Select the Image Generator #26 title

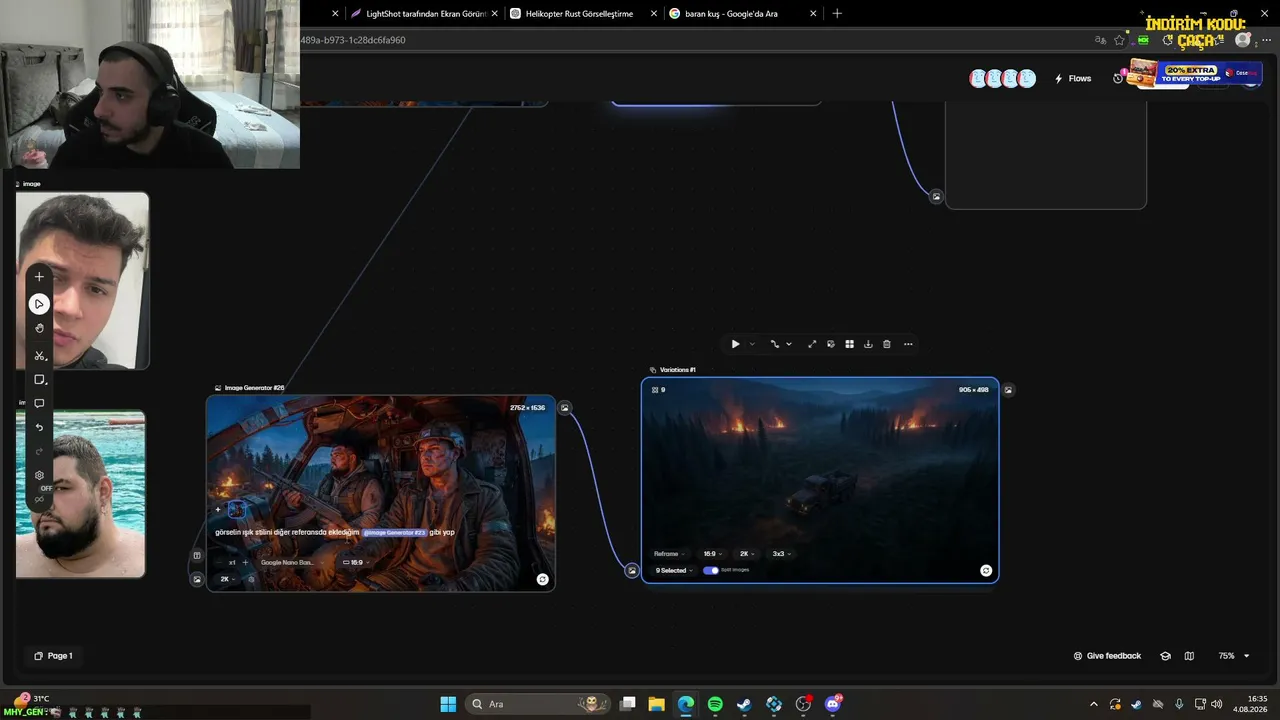pyautogui.click(x=254, y=388)
